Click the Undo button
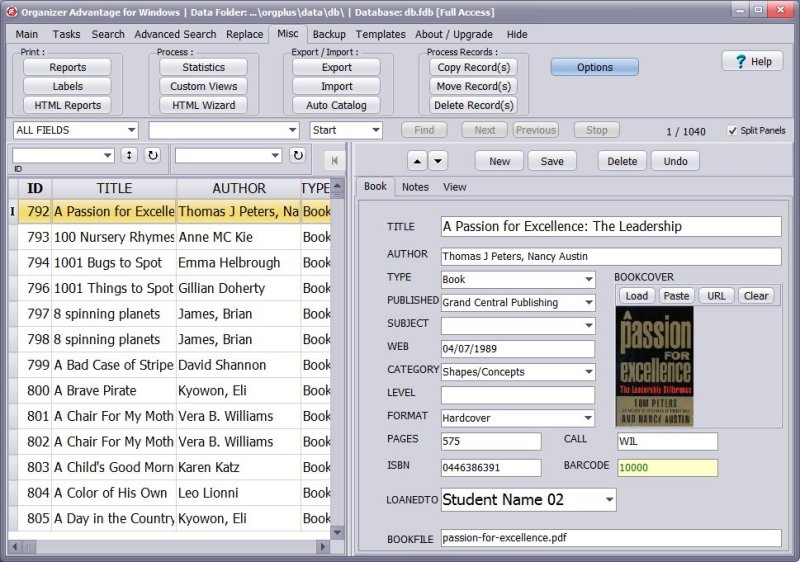Screen dimensions: 800x562 click(x=675, y=161)
